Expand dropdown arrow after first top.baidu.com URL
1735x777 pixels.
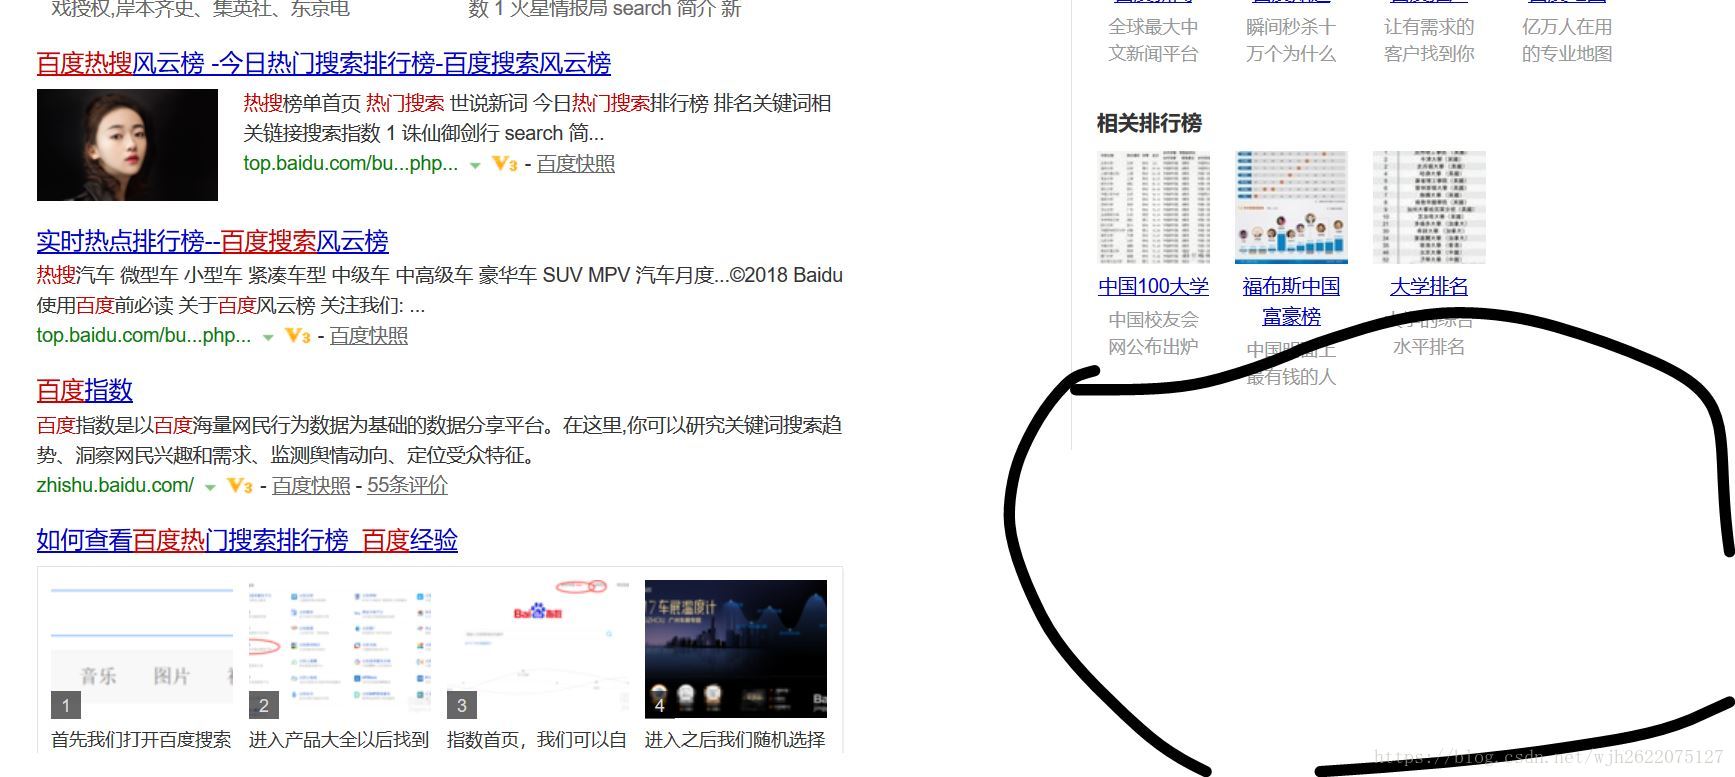[475, 165]
